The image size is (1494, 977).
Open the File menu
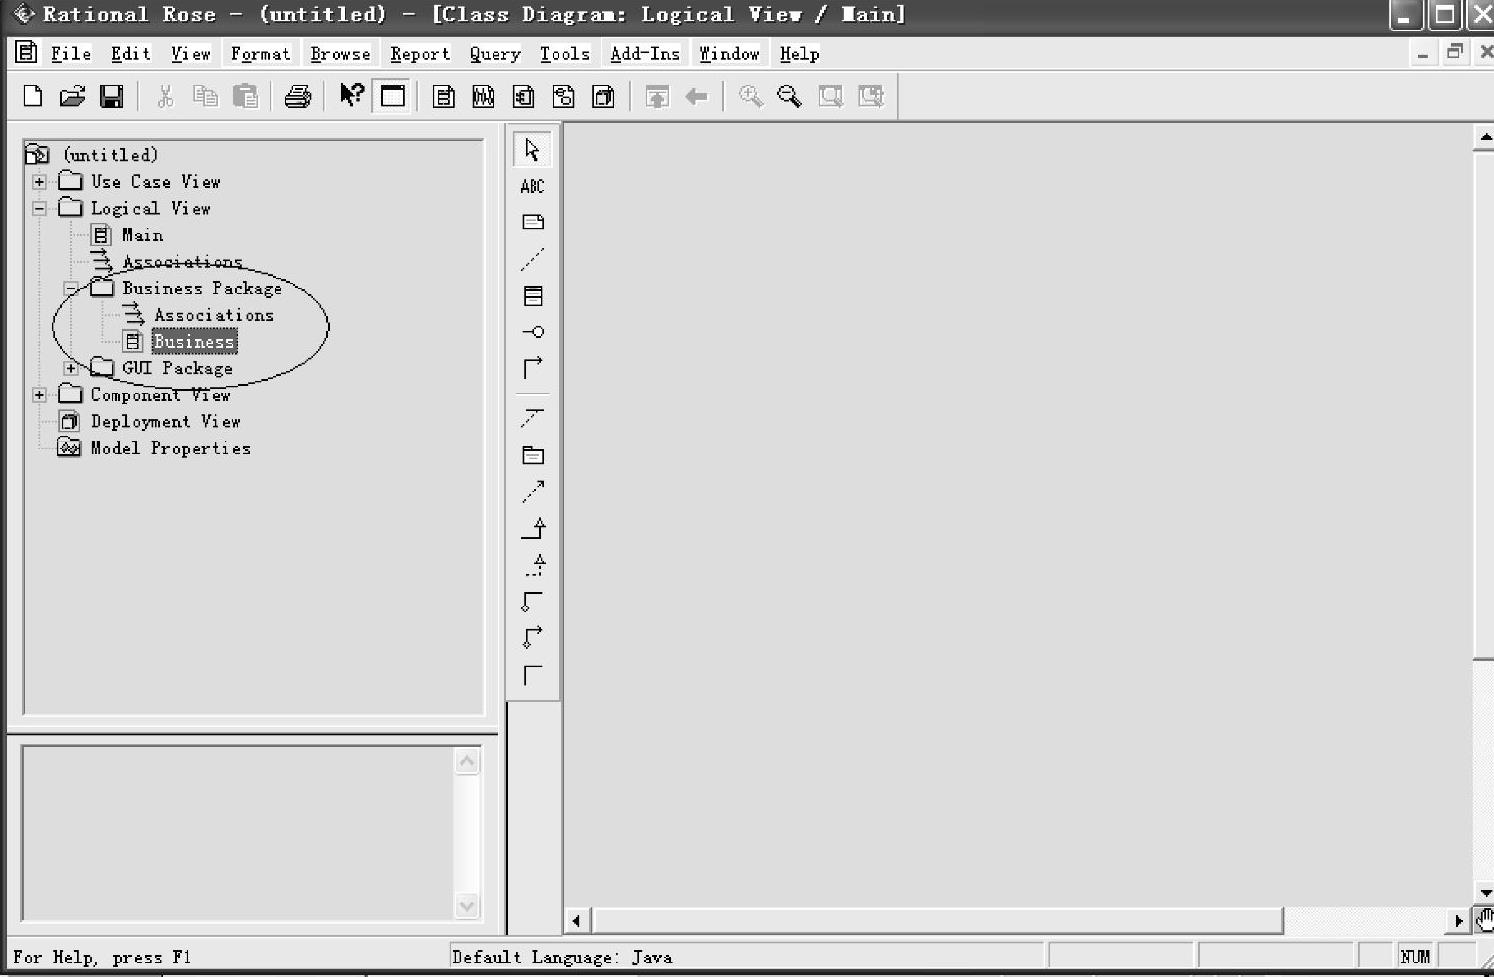pyautogui.click(x=70, y=54)
